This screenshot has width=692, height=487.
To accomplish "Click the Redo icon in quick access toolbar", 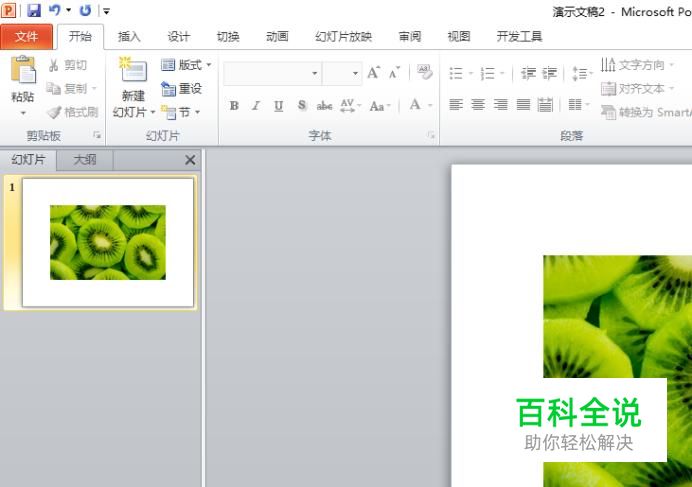I will [x=86, y=10].
